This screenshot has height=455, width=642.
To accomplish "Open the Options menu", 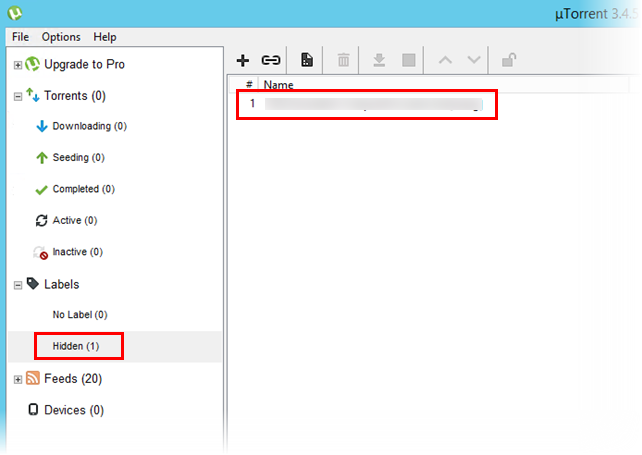I will pos(61,37).
